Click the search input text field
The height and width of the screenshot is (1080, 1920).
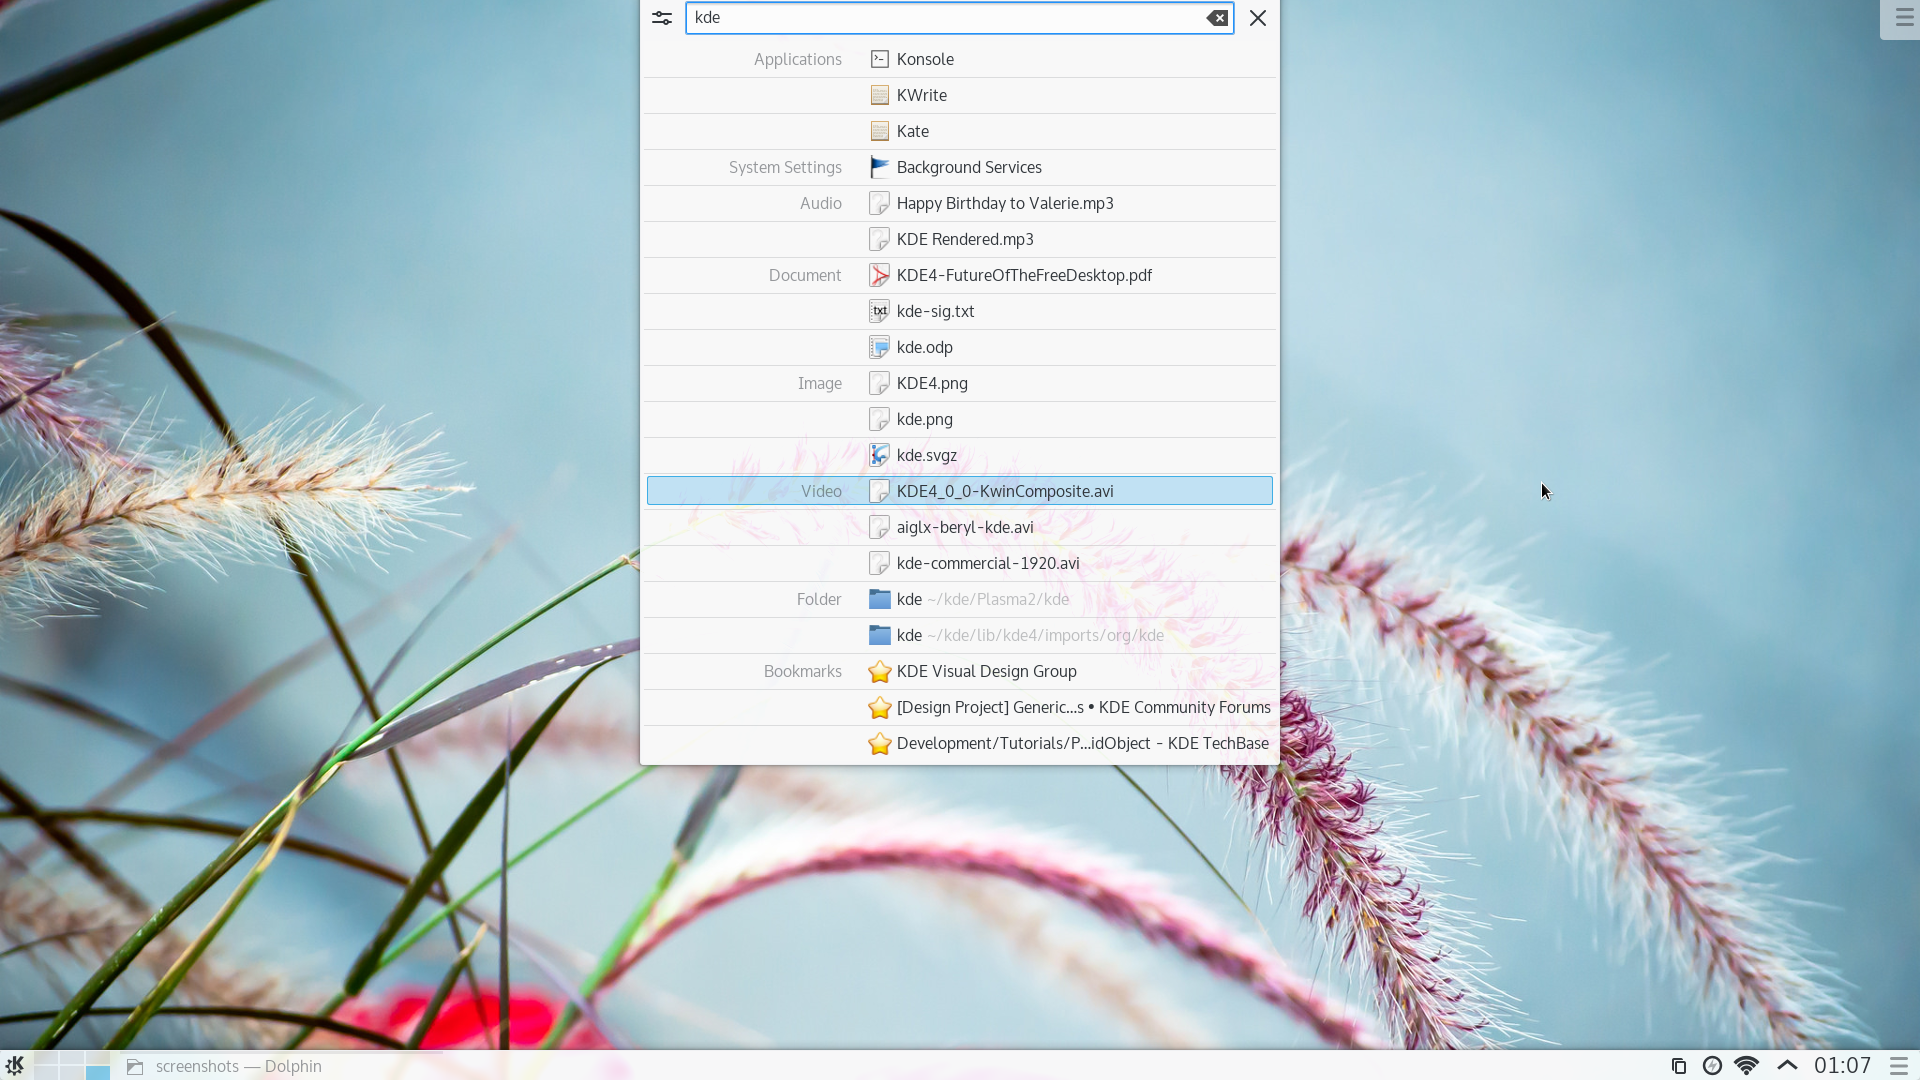[x=959, y=17]
